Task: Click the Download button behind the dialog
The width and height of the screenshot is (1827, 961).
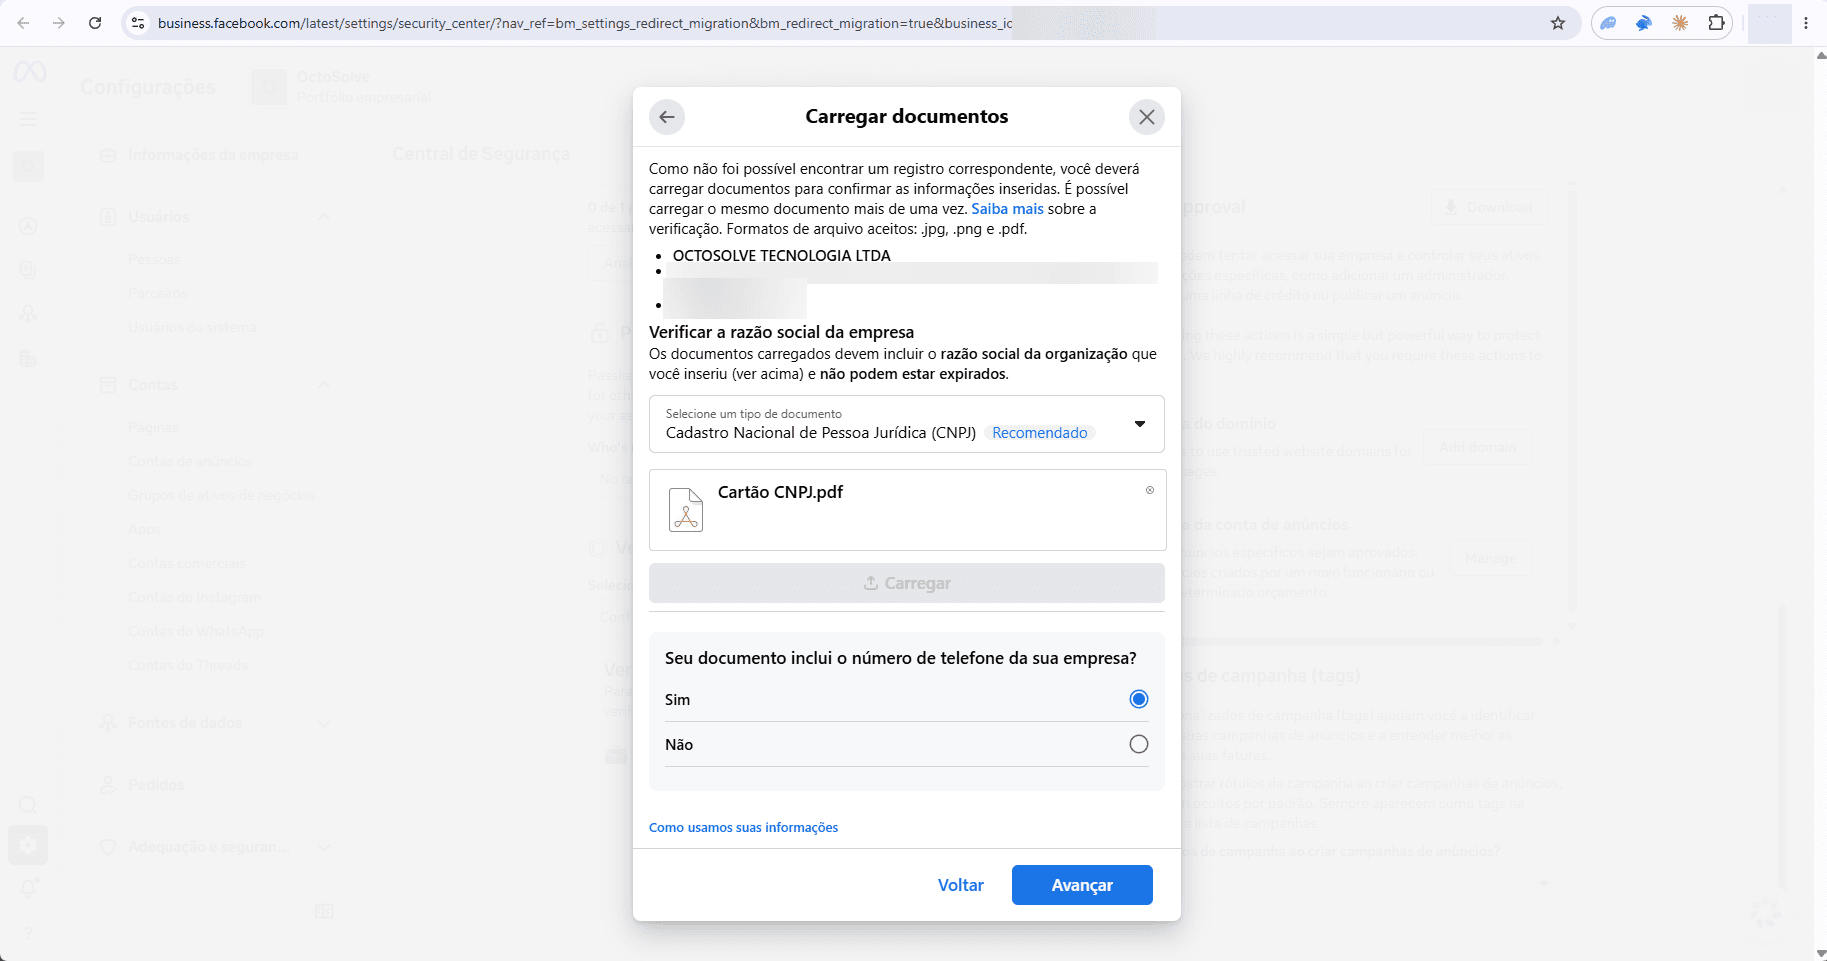Action: pyautogui.click(x=1488, y=207)
